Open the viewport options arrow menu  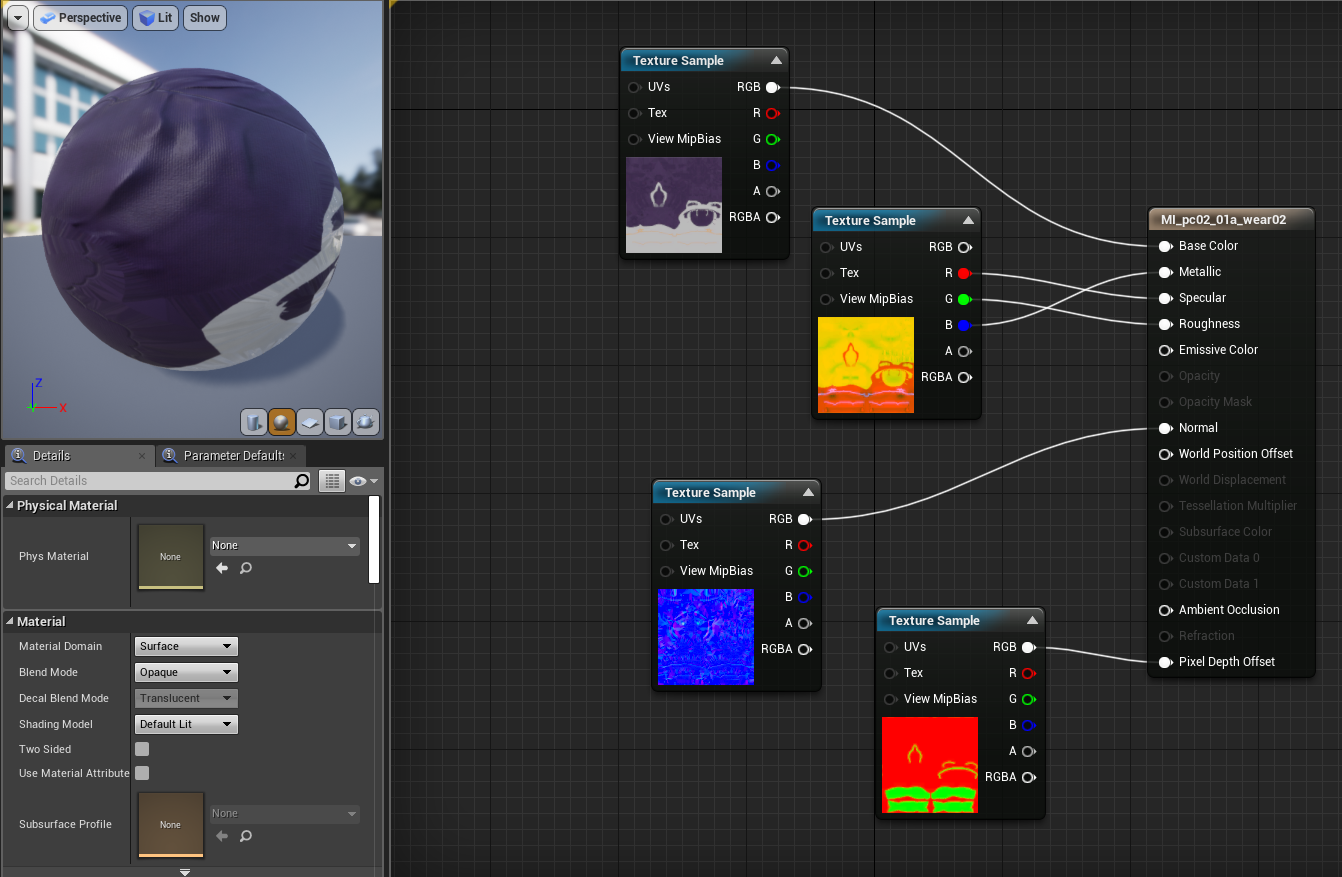[x=17, y=17]
